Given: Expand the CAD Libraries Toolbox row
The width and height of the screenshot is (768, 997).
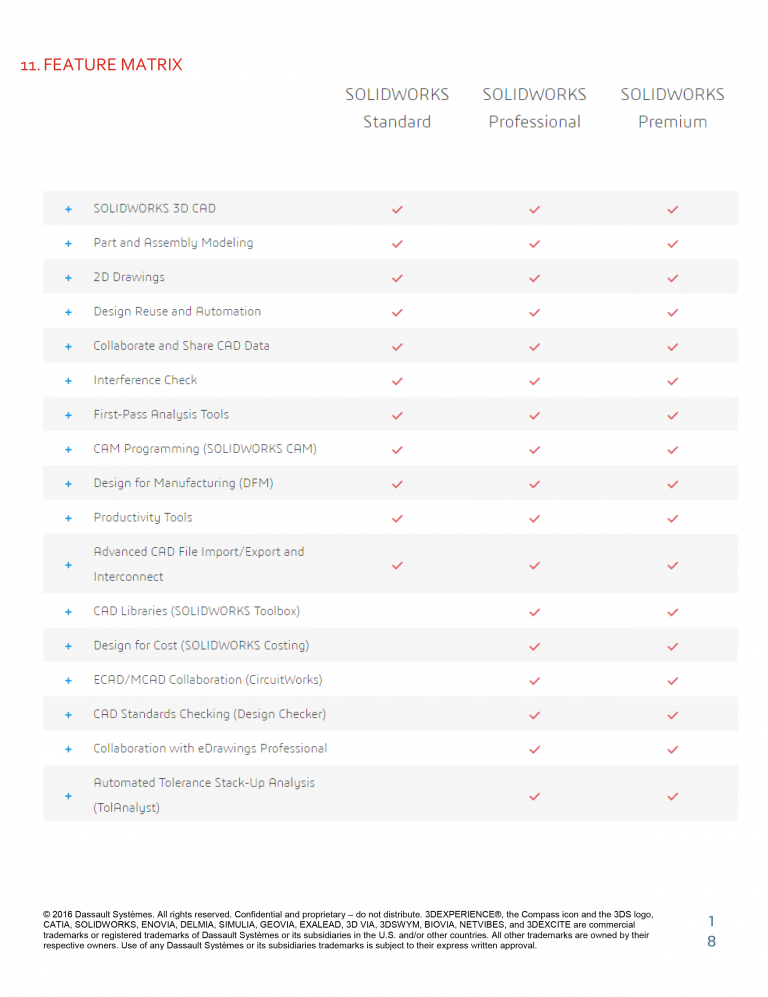Looking at the screenshot, I should pyautogui.click(x=69, y=612).
